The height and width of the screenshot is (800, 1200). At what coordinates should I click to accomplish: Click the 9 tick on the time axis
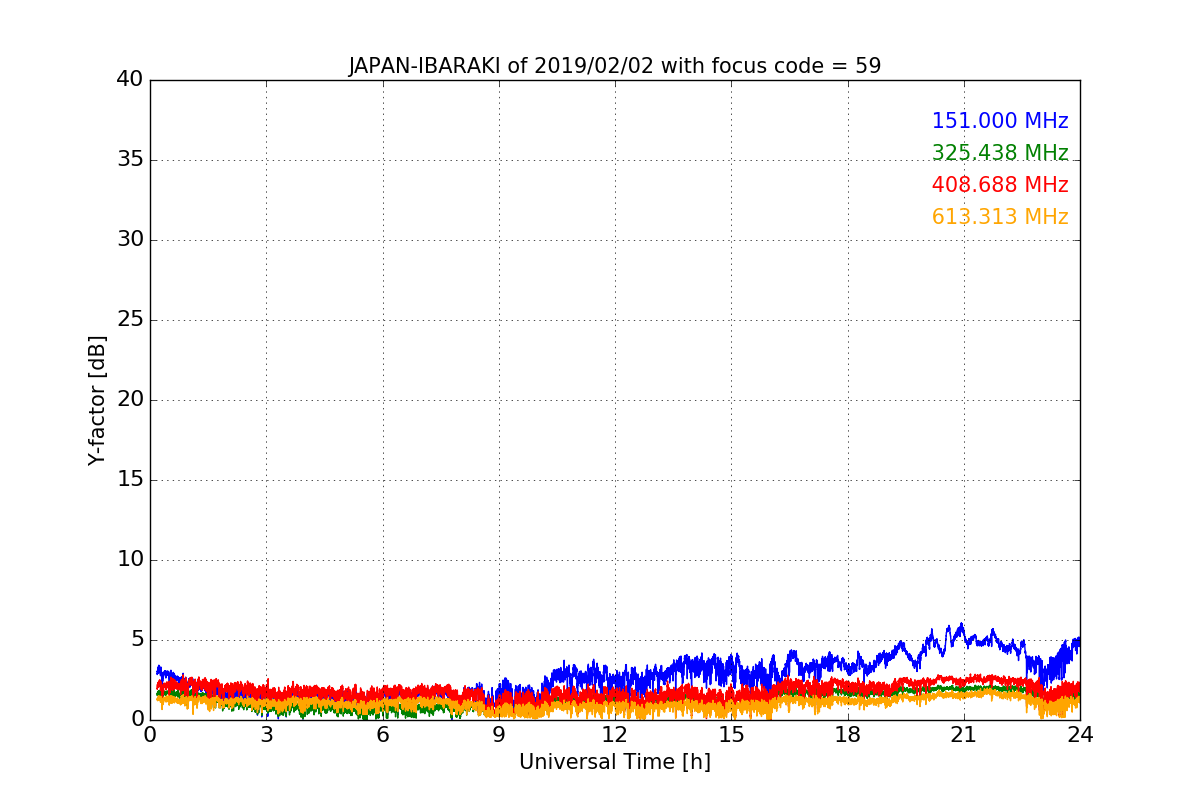[499, 735]
